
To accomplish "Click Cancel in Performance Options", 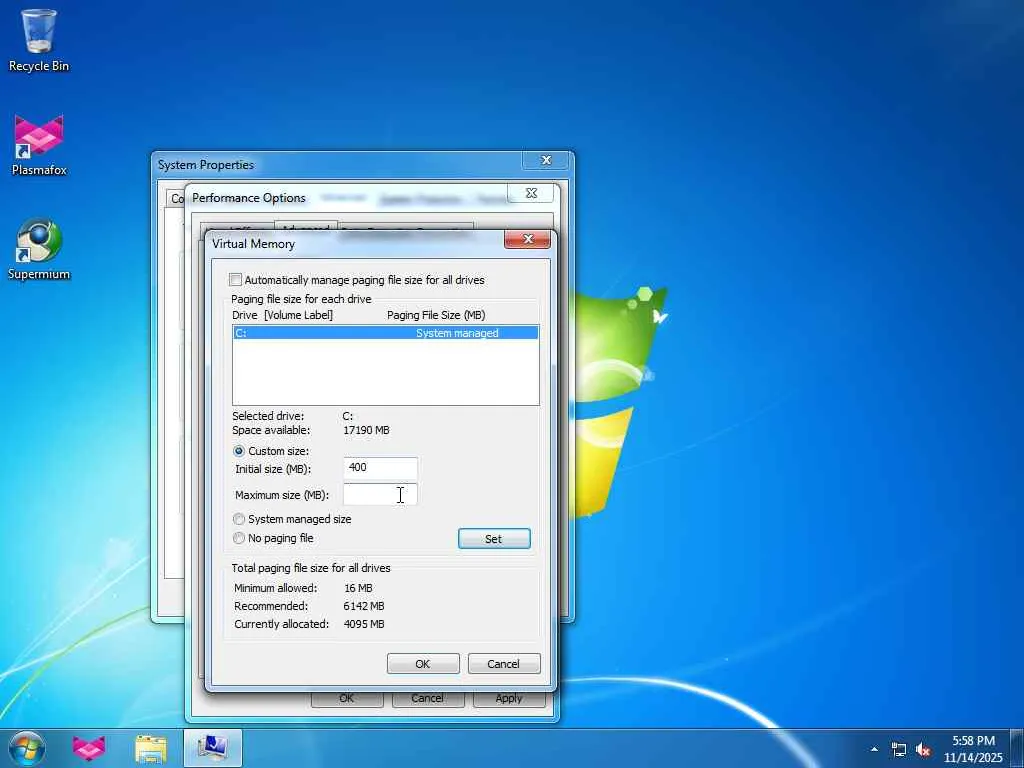I will 428,698.
